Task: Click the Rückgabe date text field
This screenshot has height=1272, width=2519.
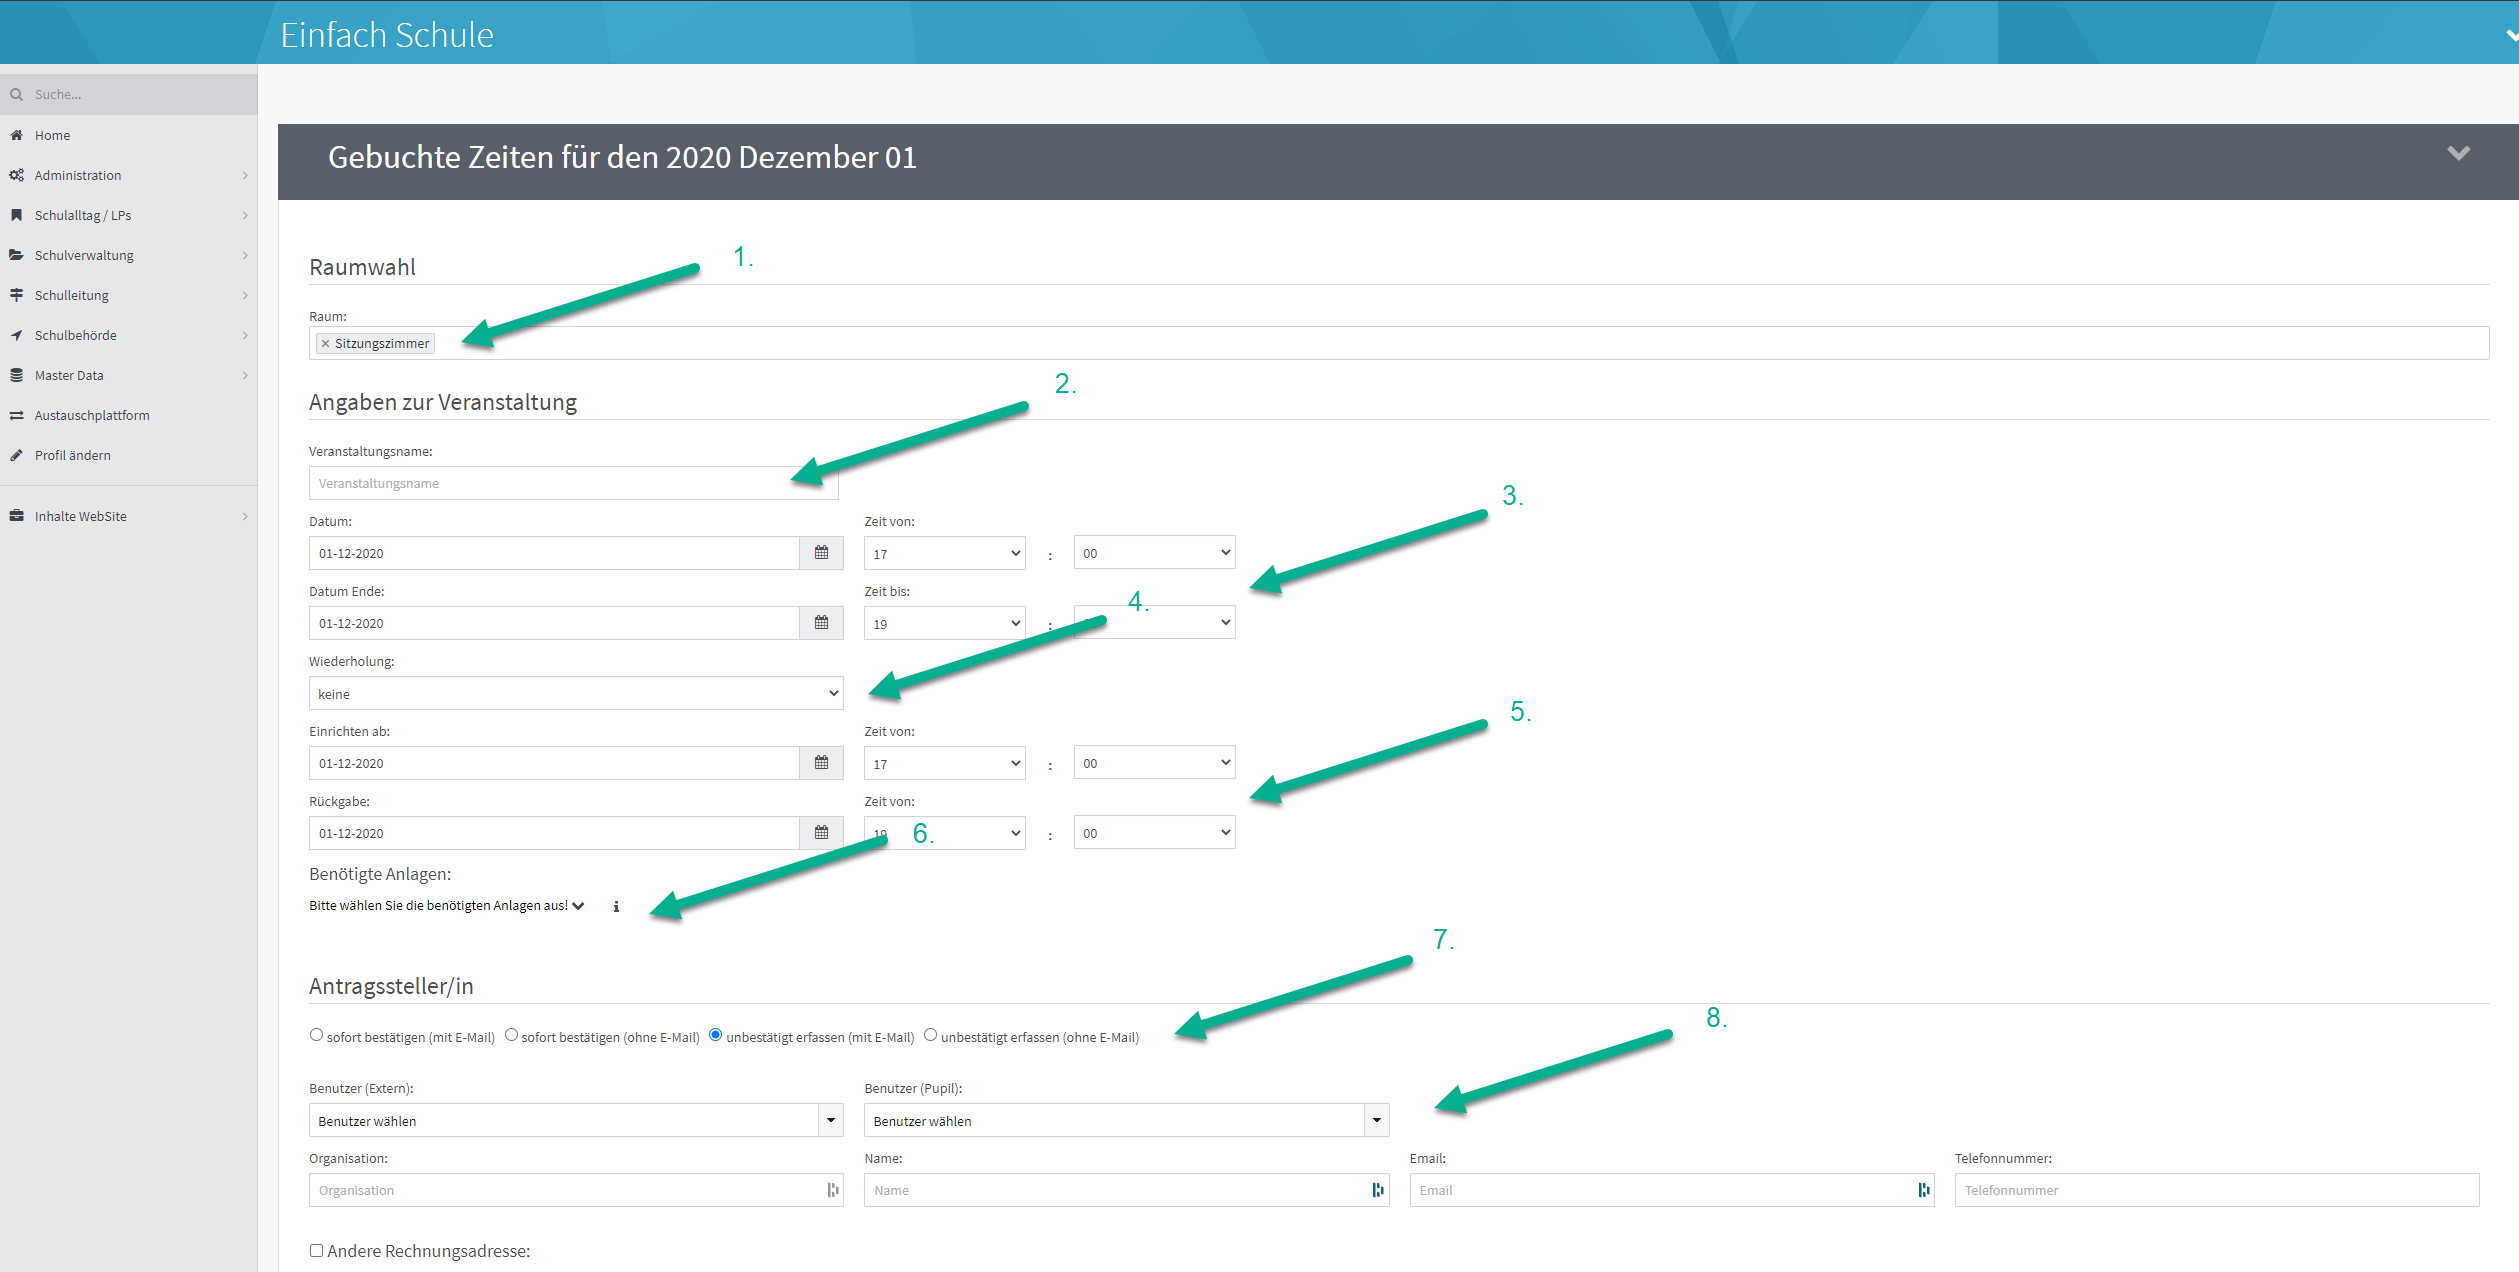Action: click(554, 833)
